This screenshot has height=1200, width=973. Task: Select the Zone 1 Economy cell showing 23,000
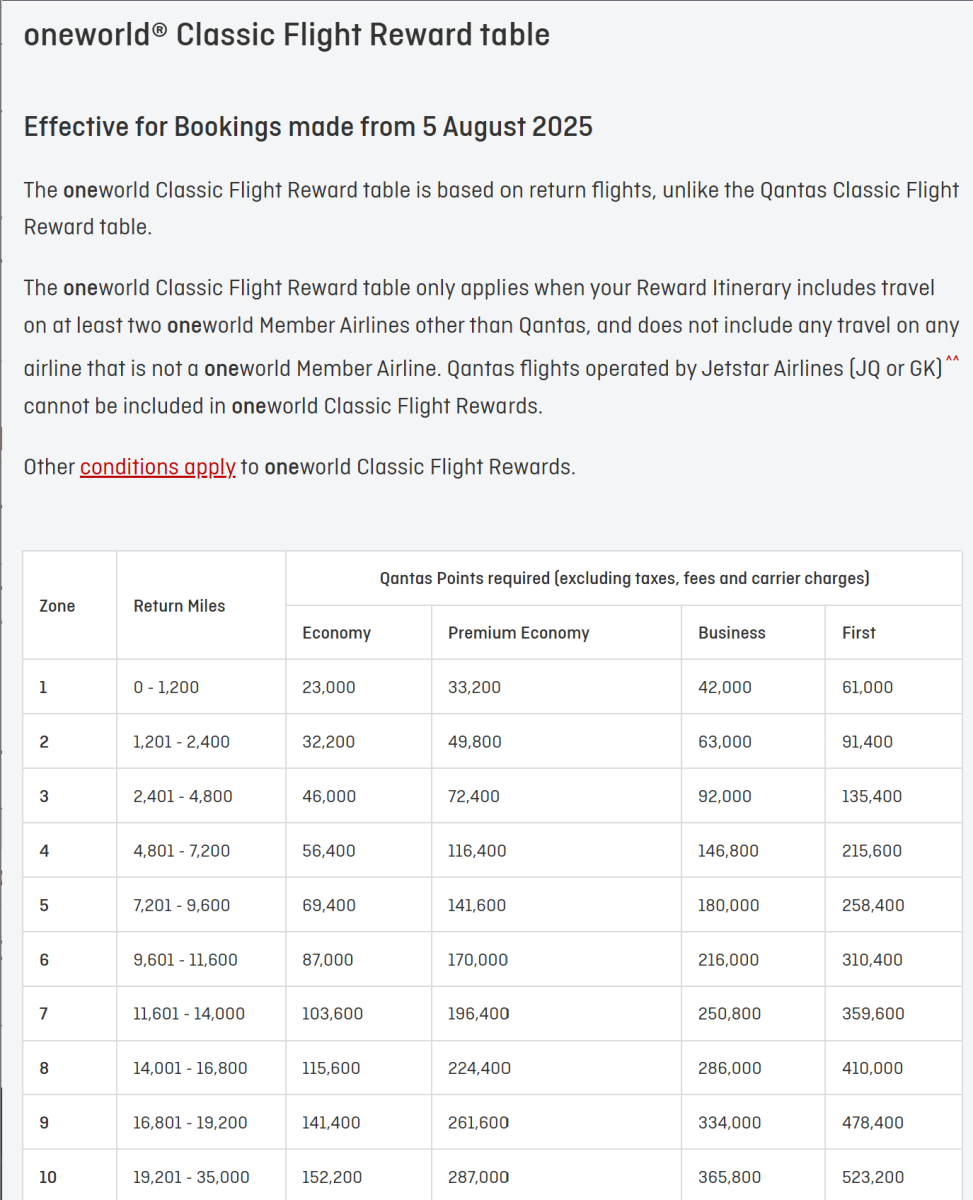click(x=328, y=687)
